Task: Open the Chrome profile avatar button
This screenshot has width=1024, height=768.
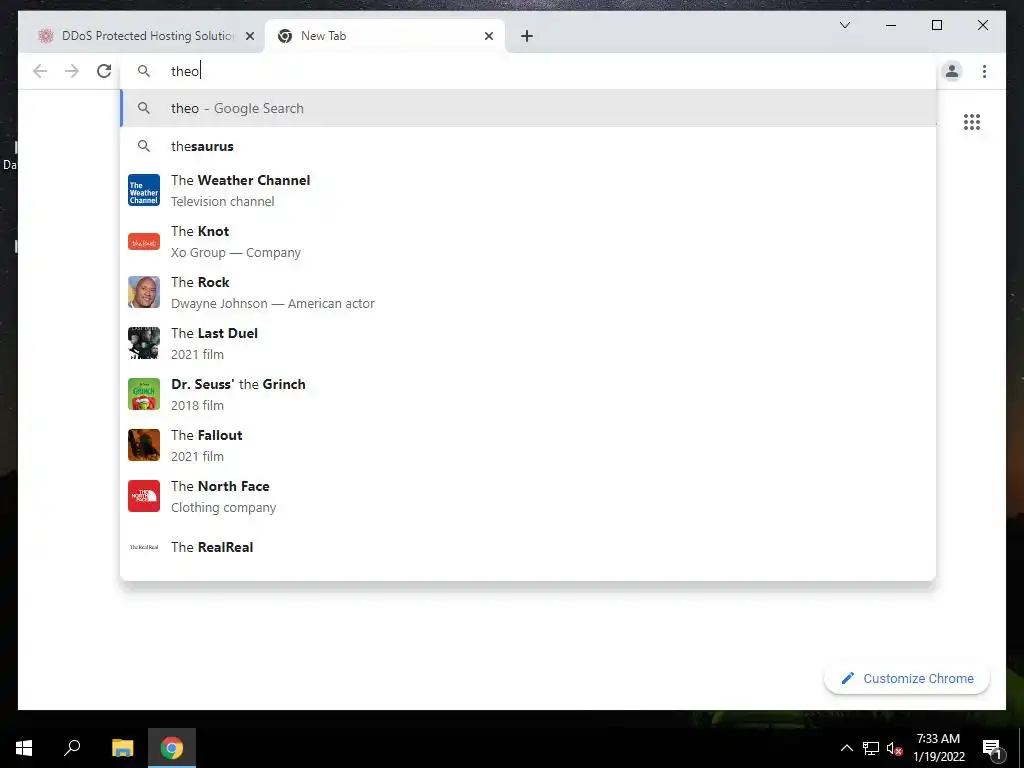Action: point(952,71)
